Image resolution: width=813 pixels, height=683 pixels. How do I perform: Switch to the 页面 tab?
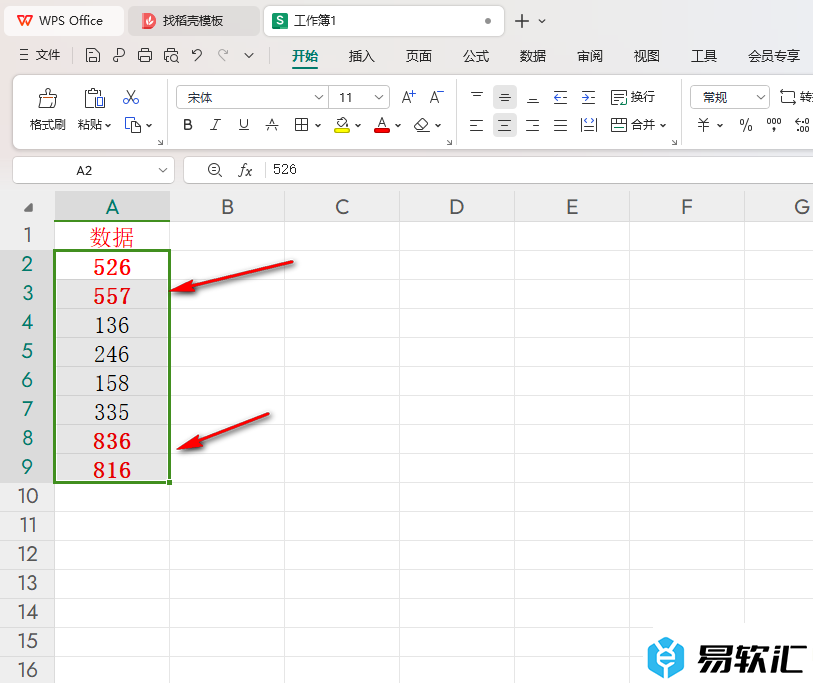coord(418,56)
